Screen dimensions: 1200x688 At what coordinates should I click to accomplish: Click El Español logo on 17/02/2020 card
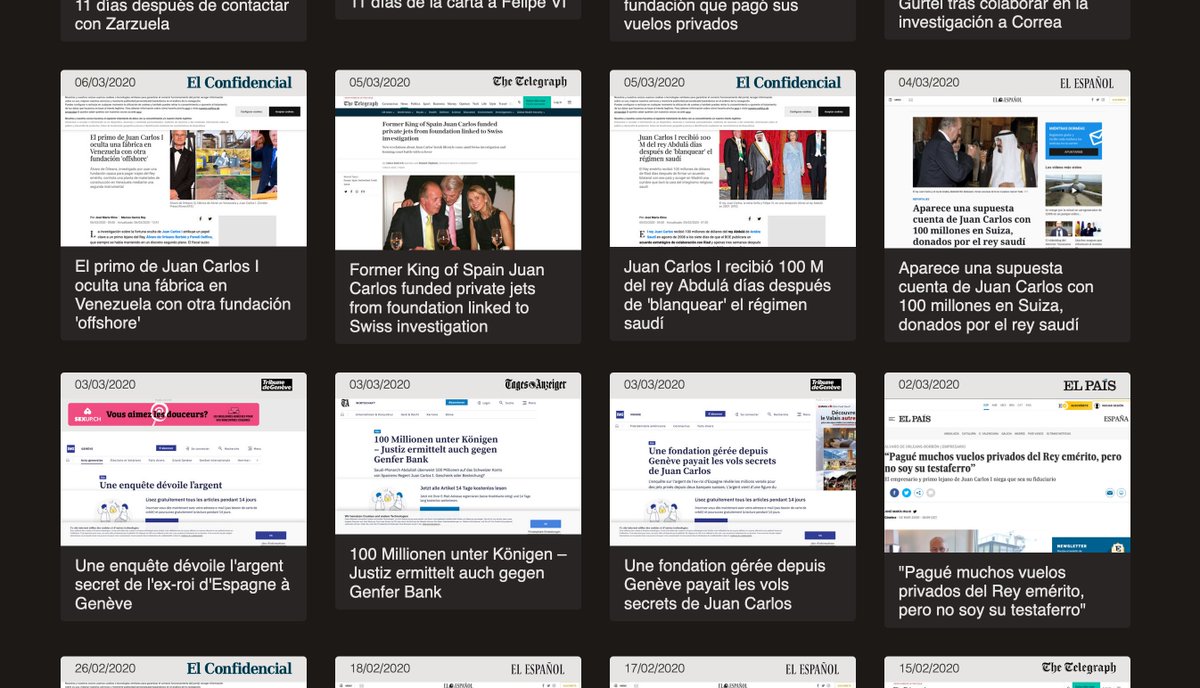(813, 668)
